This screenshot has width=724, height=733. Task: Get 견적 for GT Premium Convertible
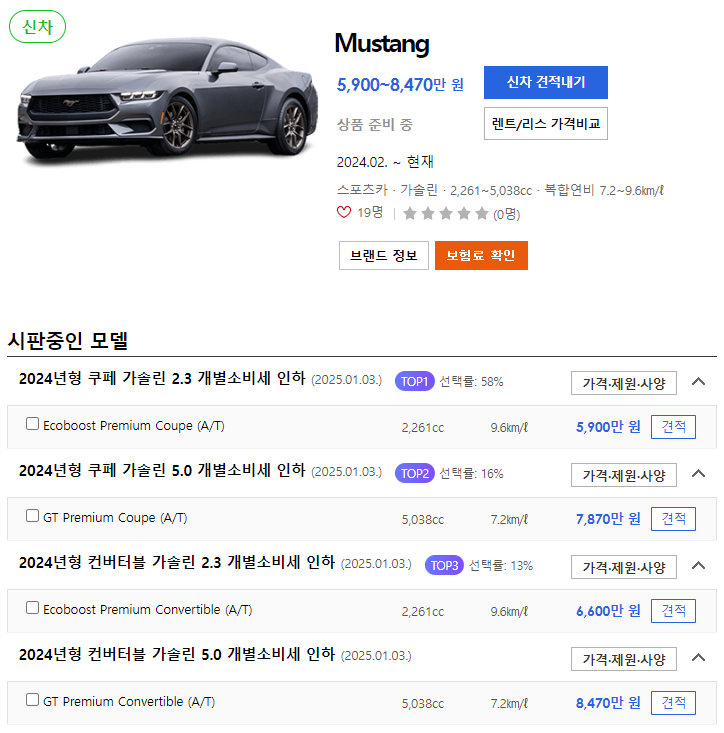click(673, 703)
